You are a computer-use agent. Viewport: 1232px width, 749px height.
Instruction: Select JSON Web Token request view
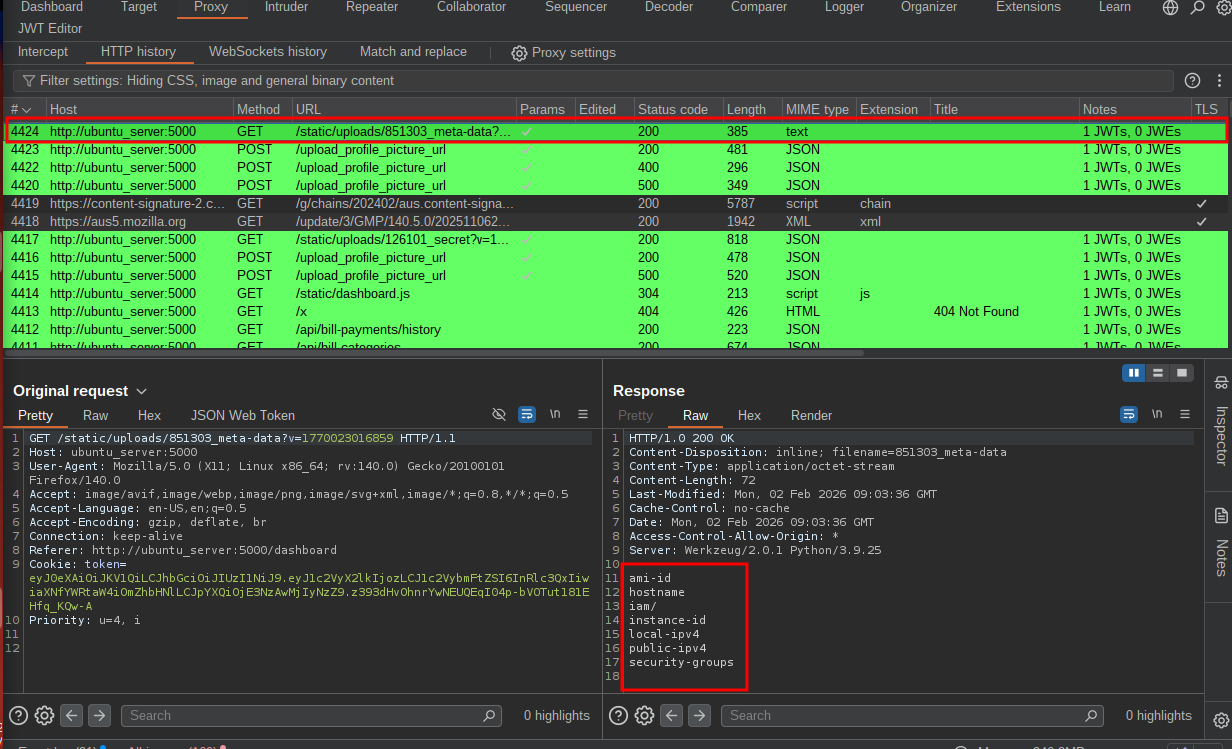243,415
